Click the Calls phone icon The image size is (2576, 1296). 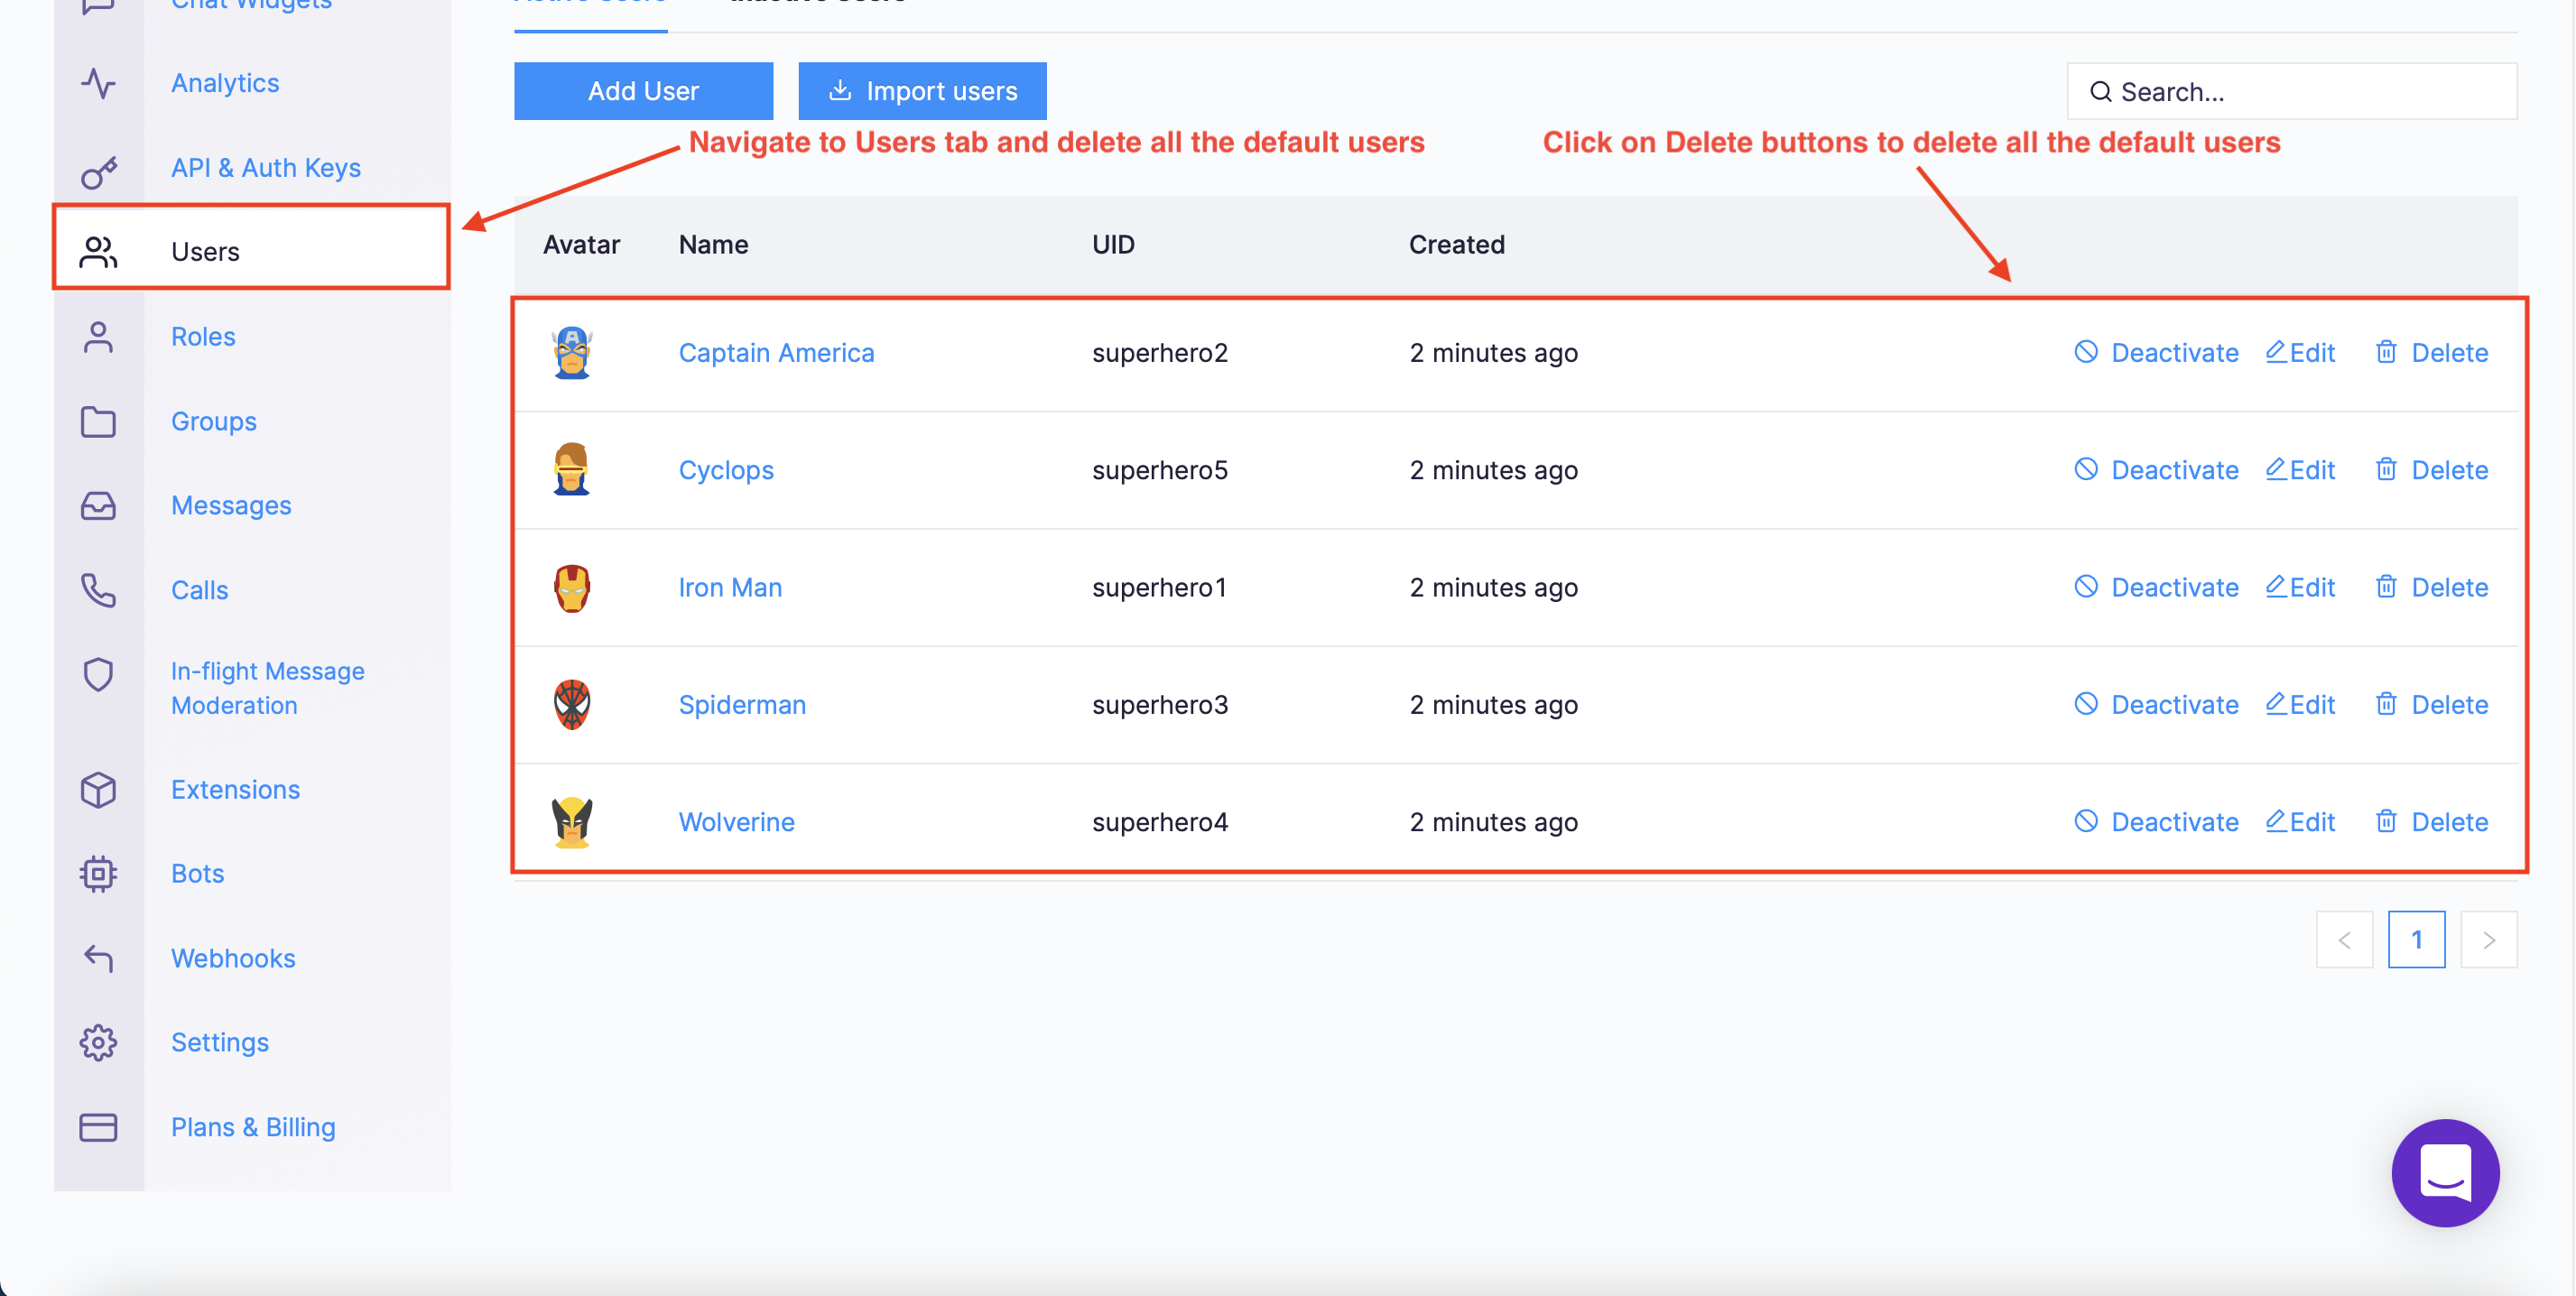pos(98,590)
